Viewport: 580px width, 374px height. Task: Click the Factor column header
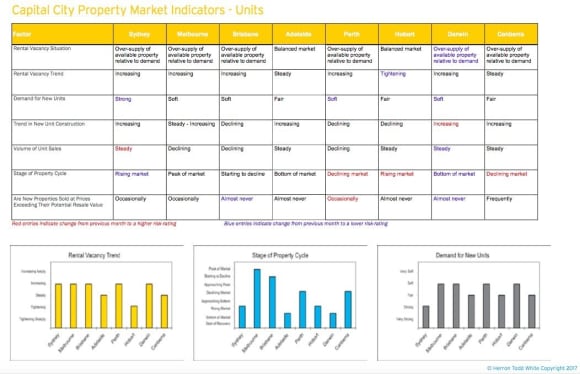[x=62, y=34]
